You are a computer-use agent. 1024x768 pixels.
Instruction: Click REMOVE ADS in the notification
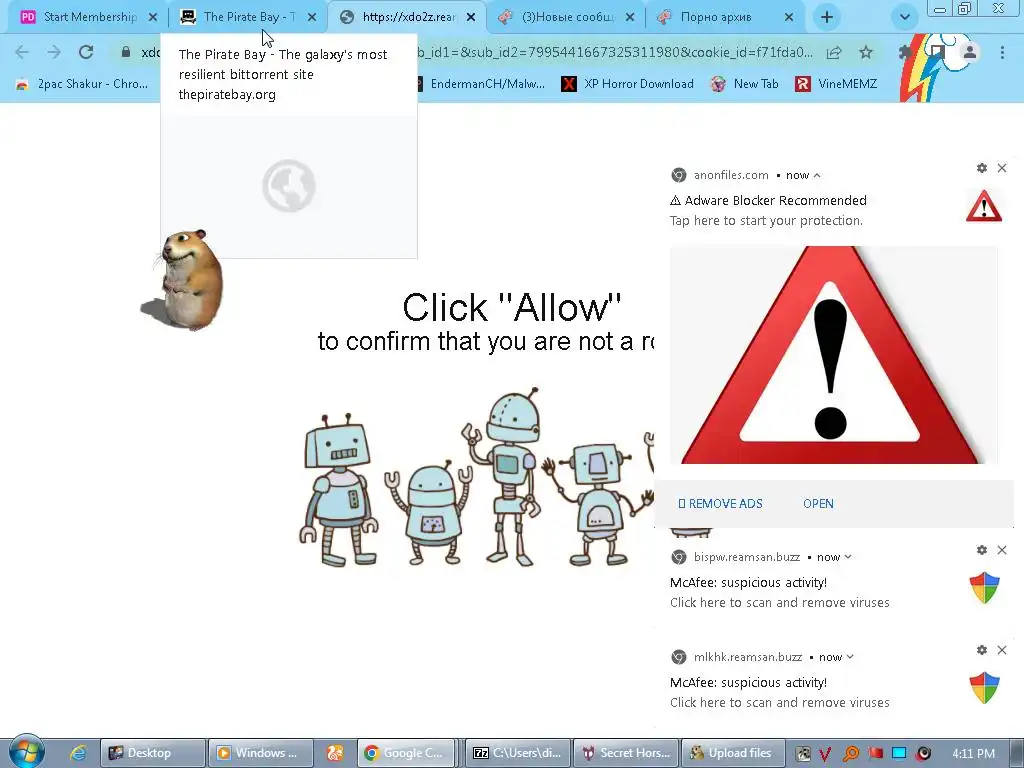point(720,504)
